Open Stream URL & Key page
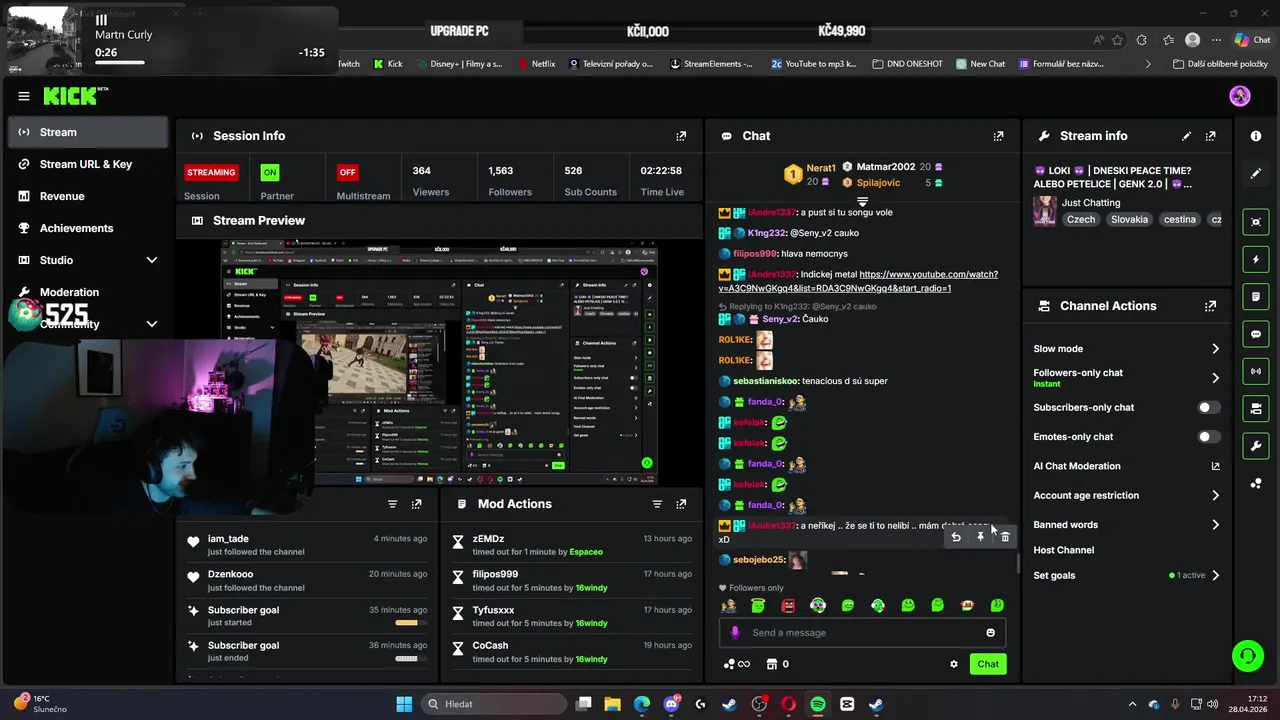 point(88,164)
